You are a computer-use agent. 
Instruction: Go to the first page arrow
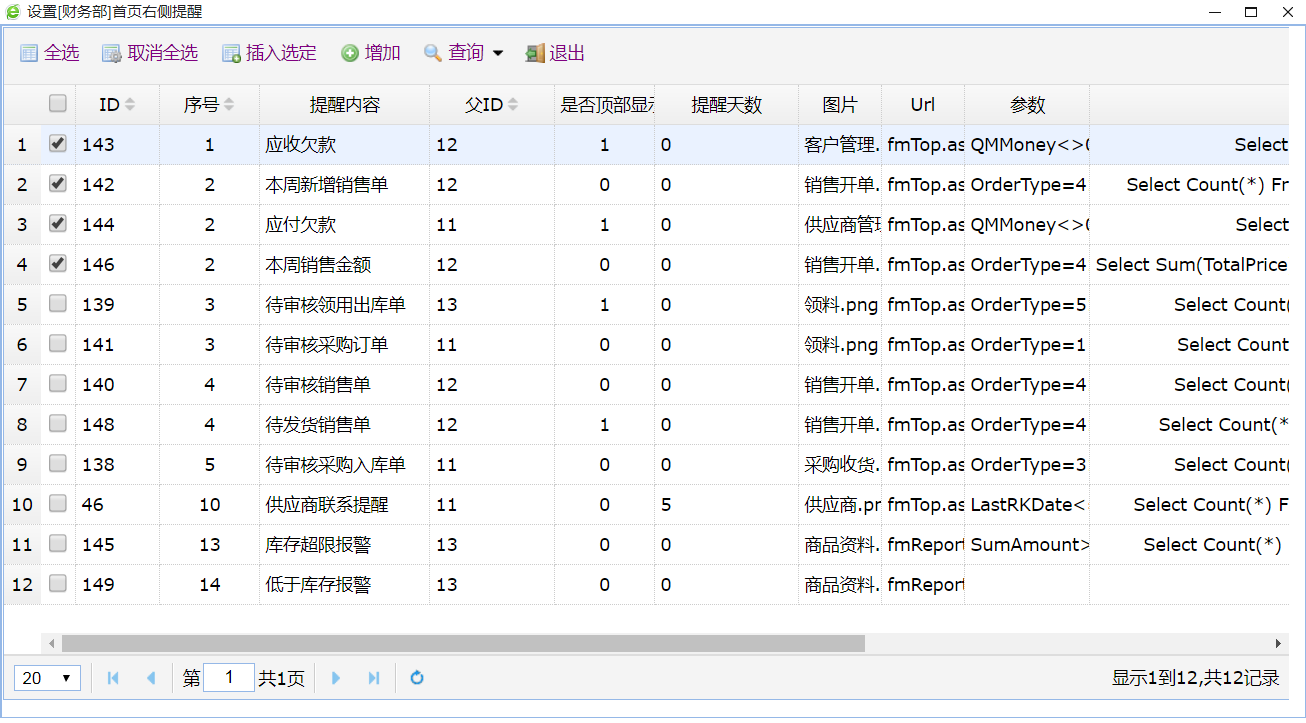[113, 678]
